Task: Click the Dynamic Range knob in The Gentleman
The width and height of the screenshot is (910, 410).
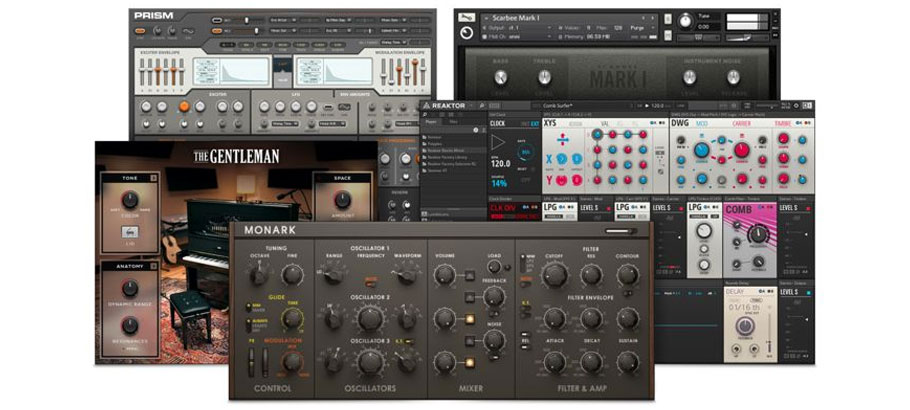Action: coord(130,288)
